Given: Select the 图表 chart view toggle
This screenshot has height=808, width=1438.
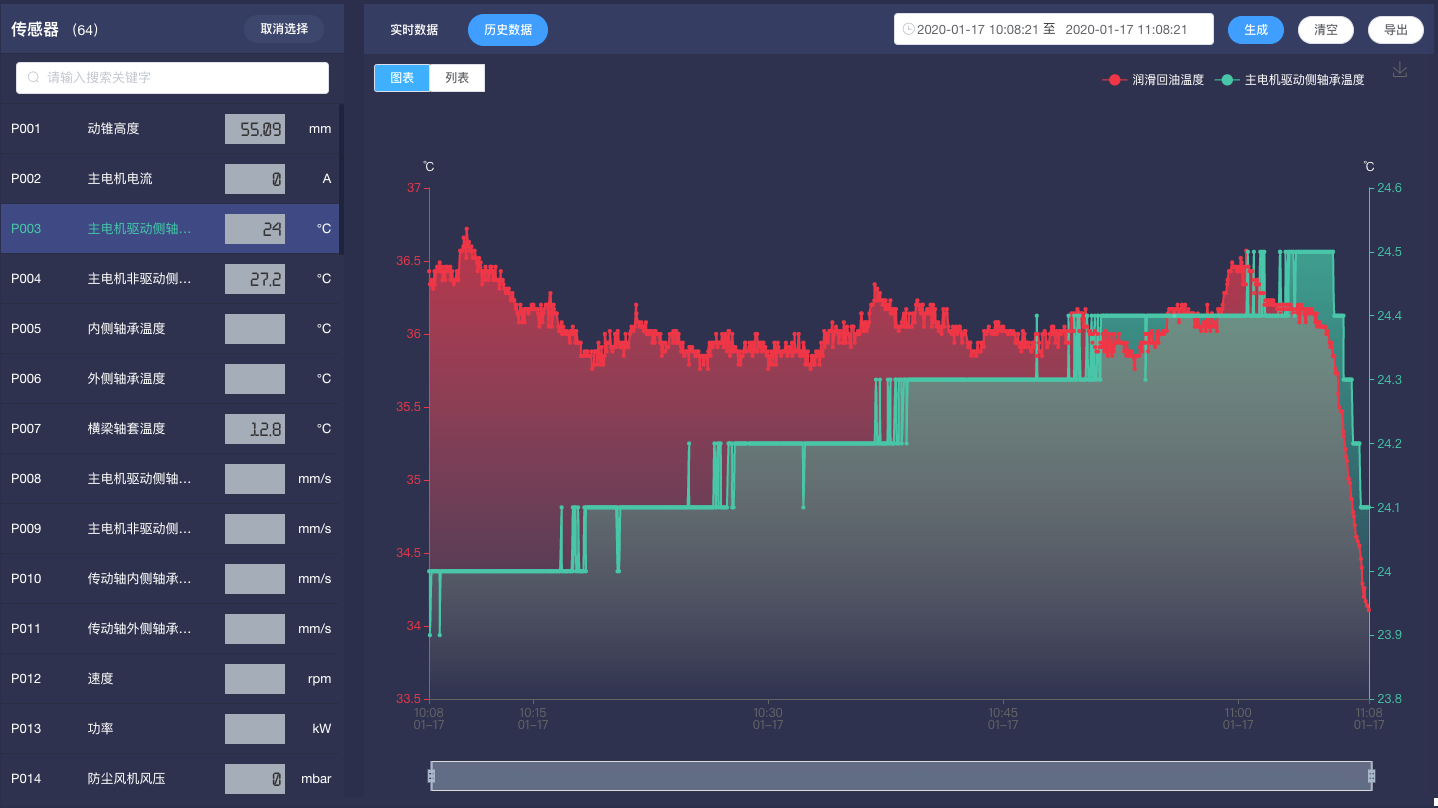Looking at the screenshot, I should 402,78.
